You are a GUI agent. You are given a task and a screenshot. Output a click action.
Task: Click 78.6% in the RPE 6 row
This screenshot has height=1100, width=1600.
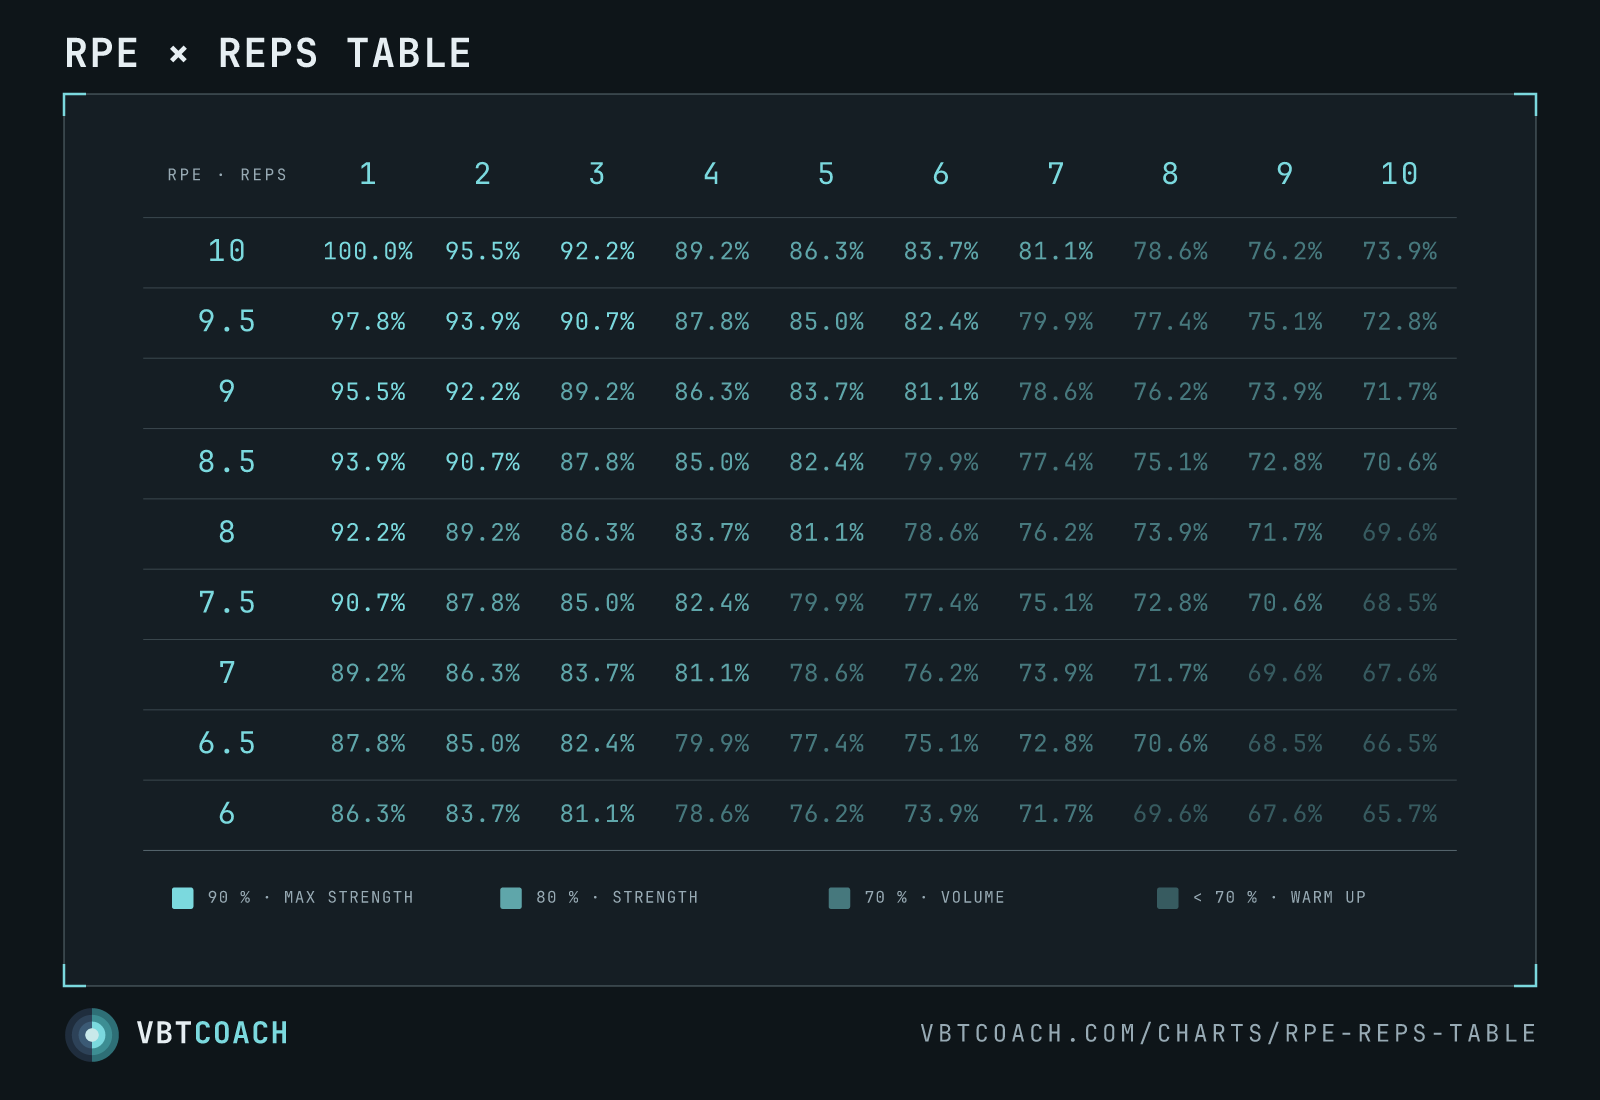click(712, 813)
